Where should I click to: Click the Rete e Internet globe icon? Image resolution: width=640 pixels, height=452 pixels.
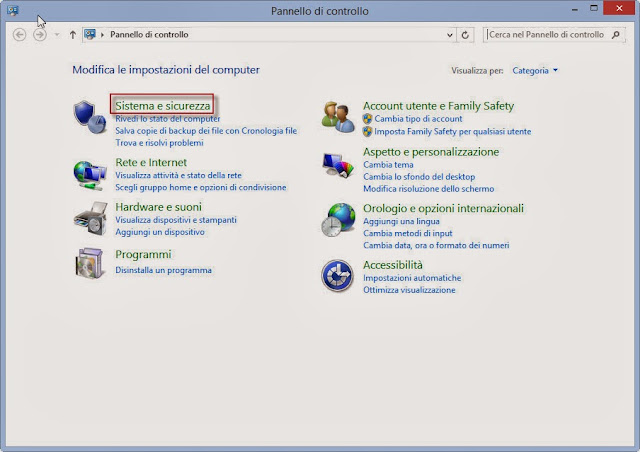(x=91, y=173)
